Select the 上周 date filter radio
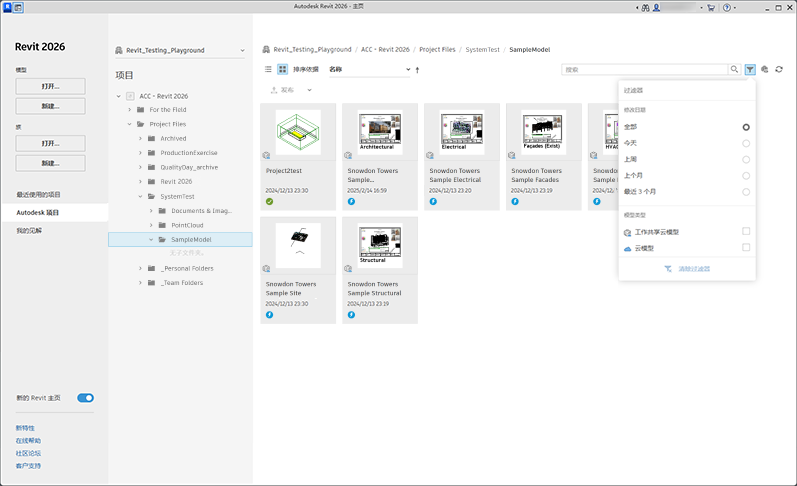Viewport: 797px width, 486px height. (746, 160)
